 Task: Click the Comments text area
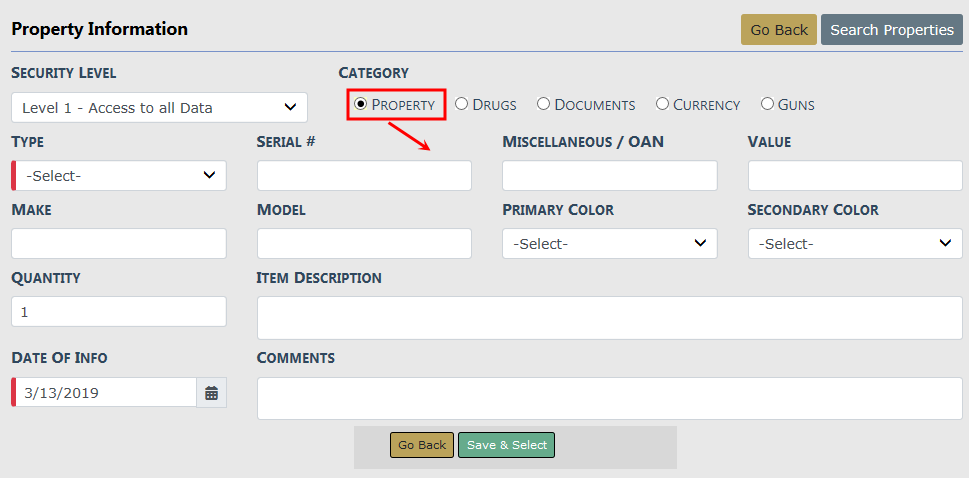click(609, 398)
